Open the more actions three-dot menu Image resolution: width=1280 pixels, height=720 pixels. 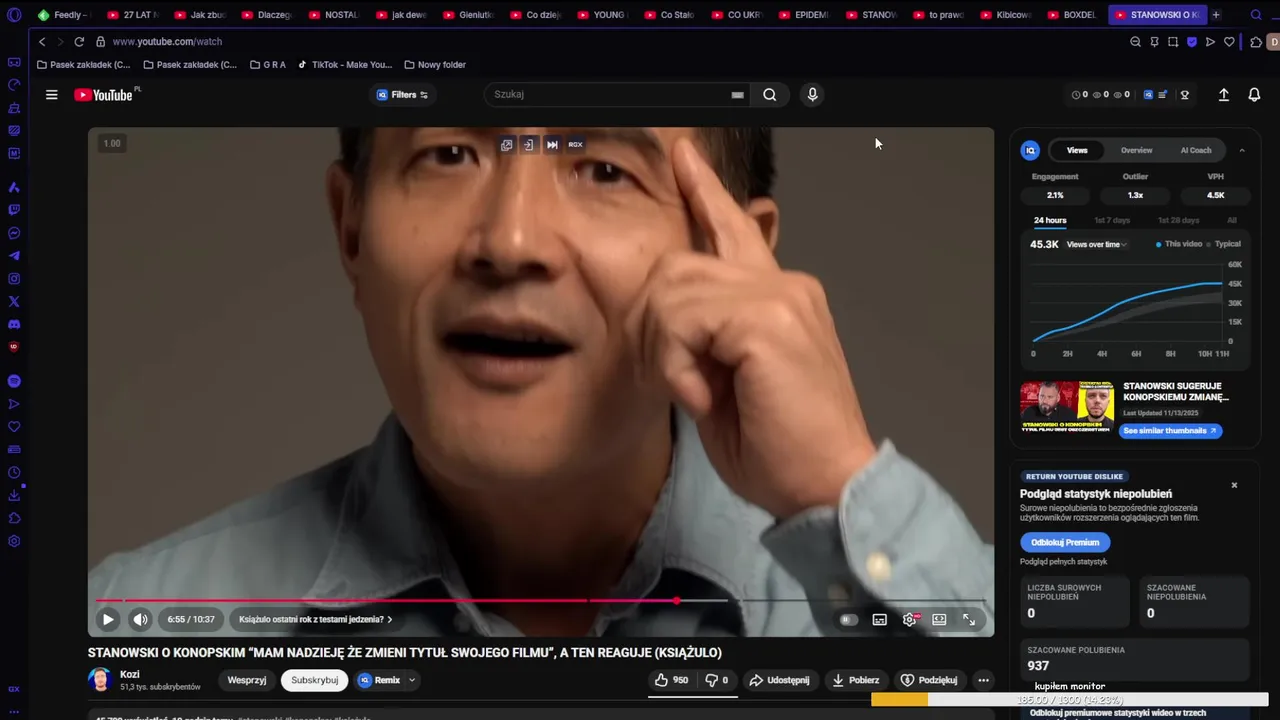[x=983, y=680]
